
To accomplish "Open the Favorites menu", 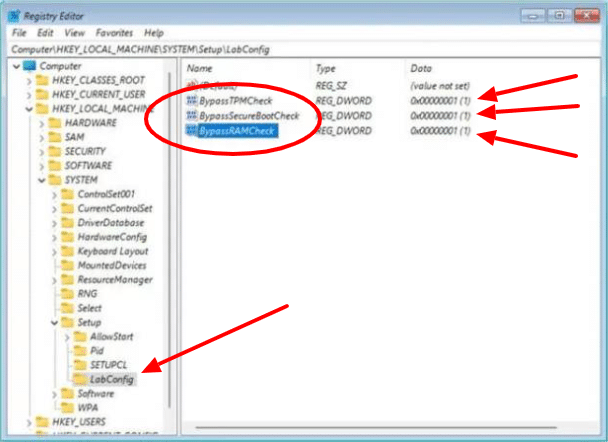I will click(114, 33).
